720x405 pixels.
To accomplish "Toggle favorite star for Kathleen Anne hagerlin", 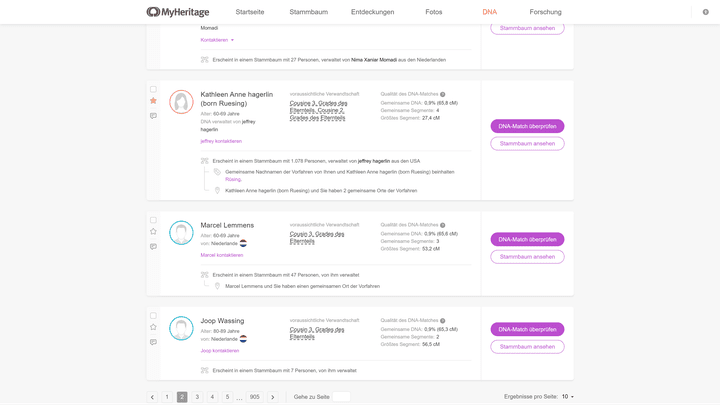I will coord(153,101).
